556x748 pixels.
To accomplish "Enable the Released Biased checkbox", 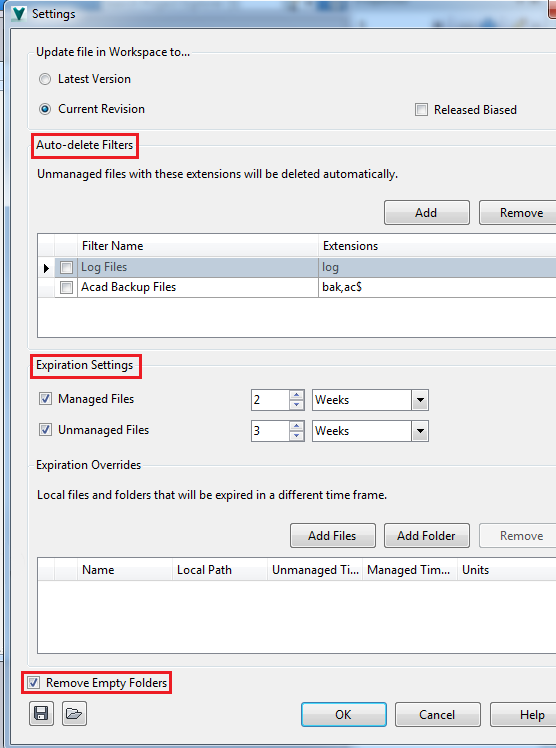I will click(421, 110).
